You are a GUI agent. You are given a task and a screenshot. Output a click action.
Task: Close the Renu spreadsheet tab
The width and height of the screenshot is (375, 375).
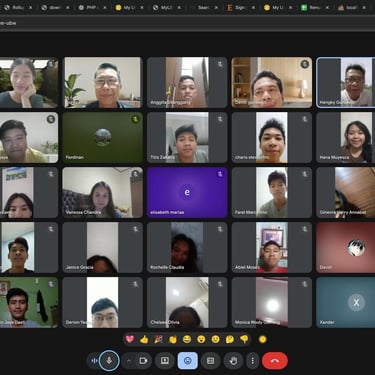pyautogui.click(x=328, y=7)
